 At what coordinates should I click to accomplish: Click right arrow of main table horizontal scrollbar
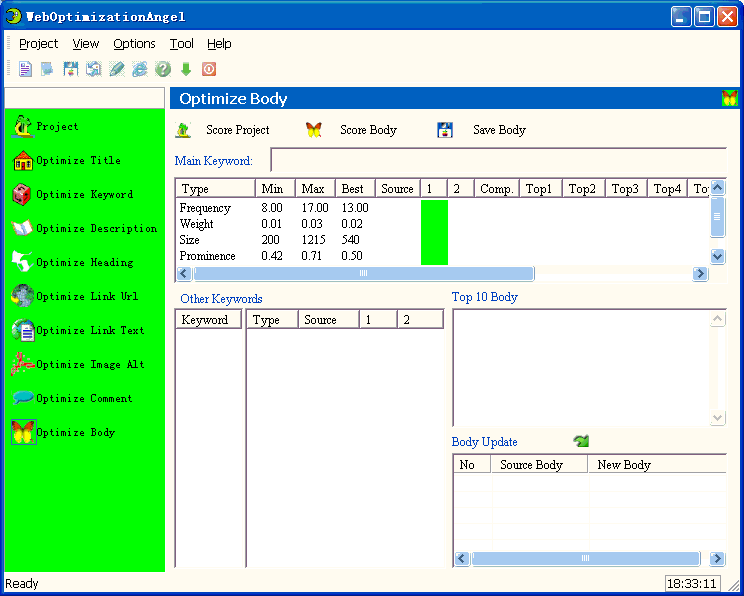(x=700, y=273)
